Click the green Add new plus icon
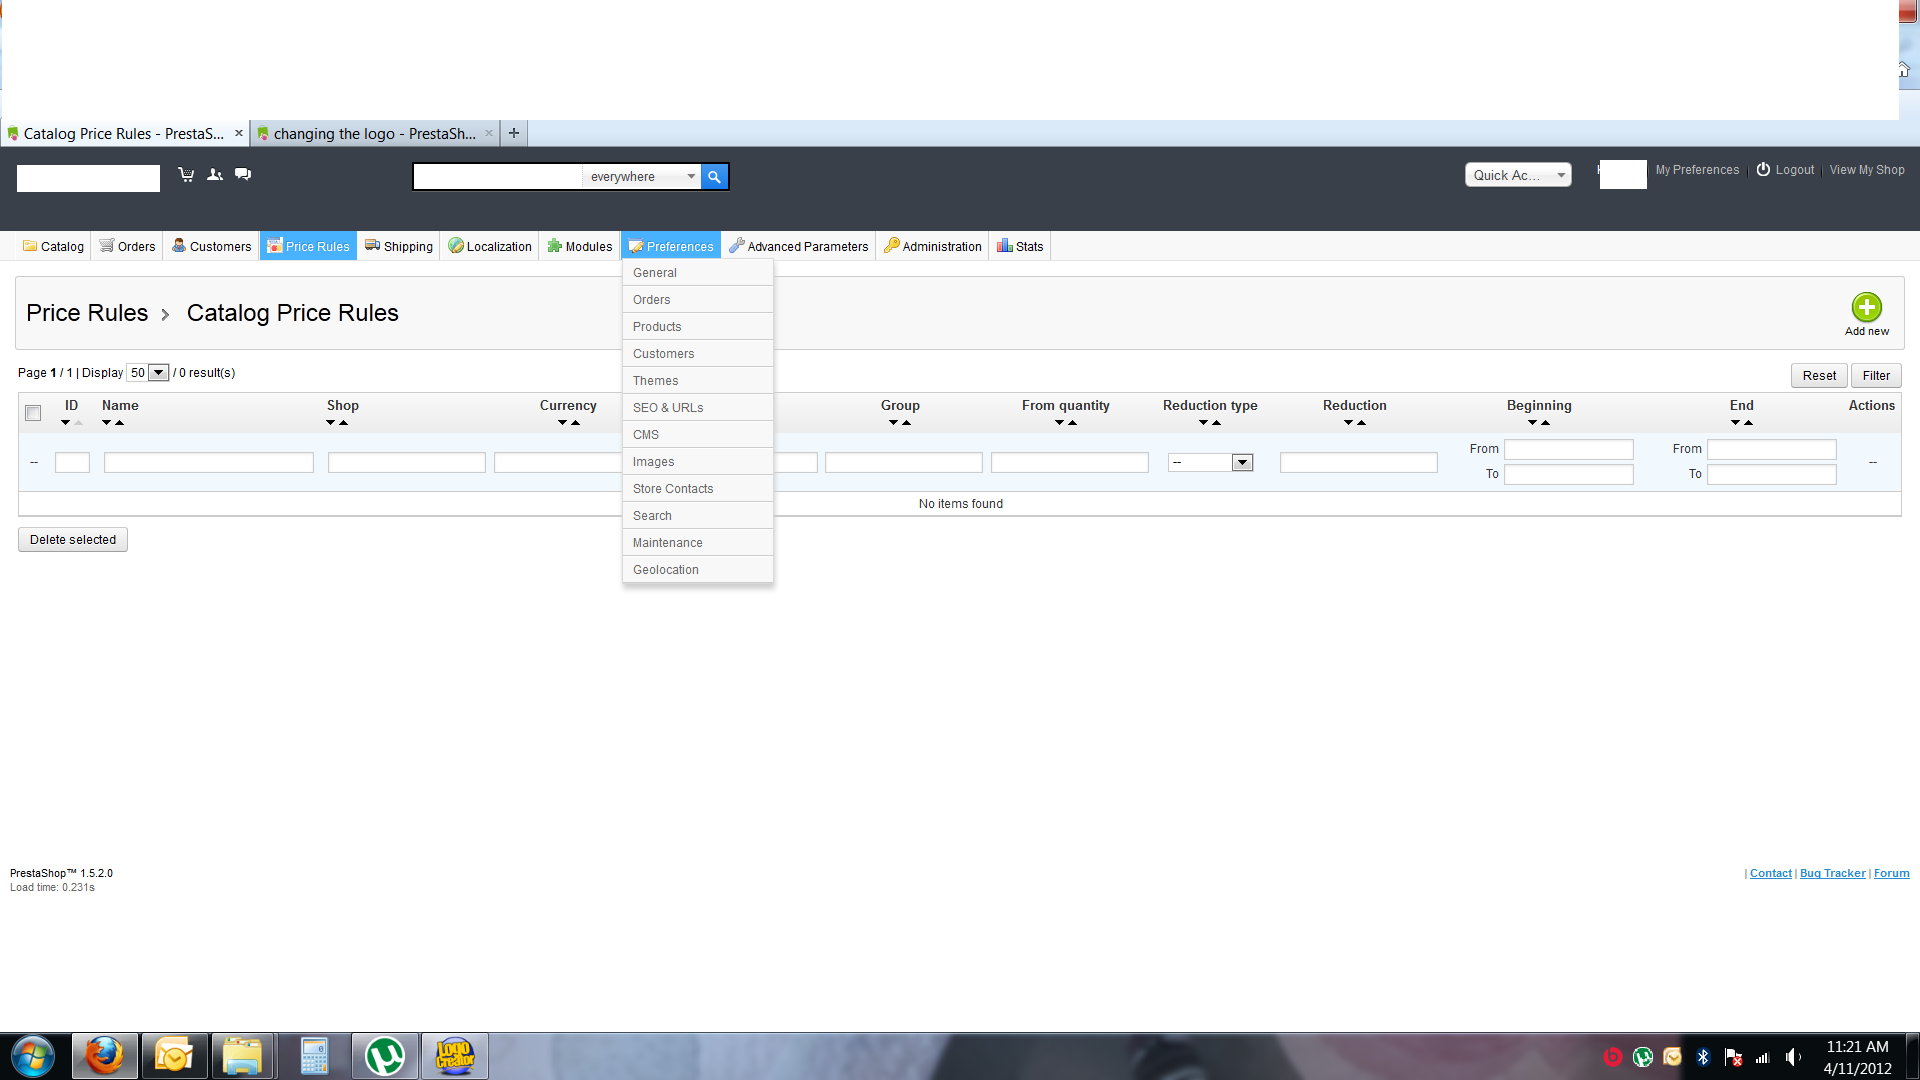Screen dimensions: 1920x1080 coord(1866,307)
